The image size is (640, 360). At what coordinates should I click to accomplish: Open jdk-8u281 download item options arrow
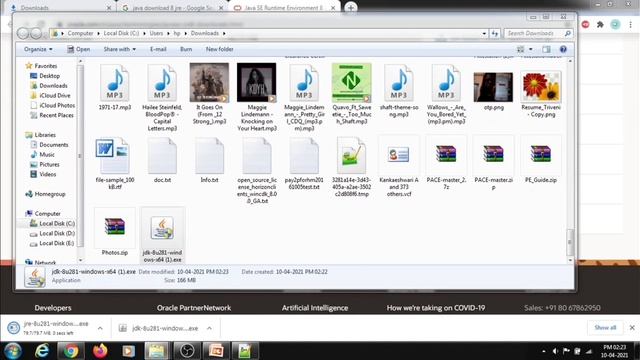(209, 328)
